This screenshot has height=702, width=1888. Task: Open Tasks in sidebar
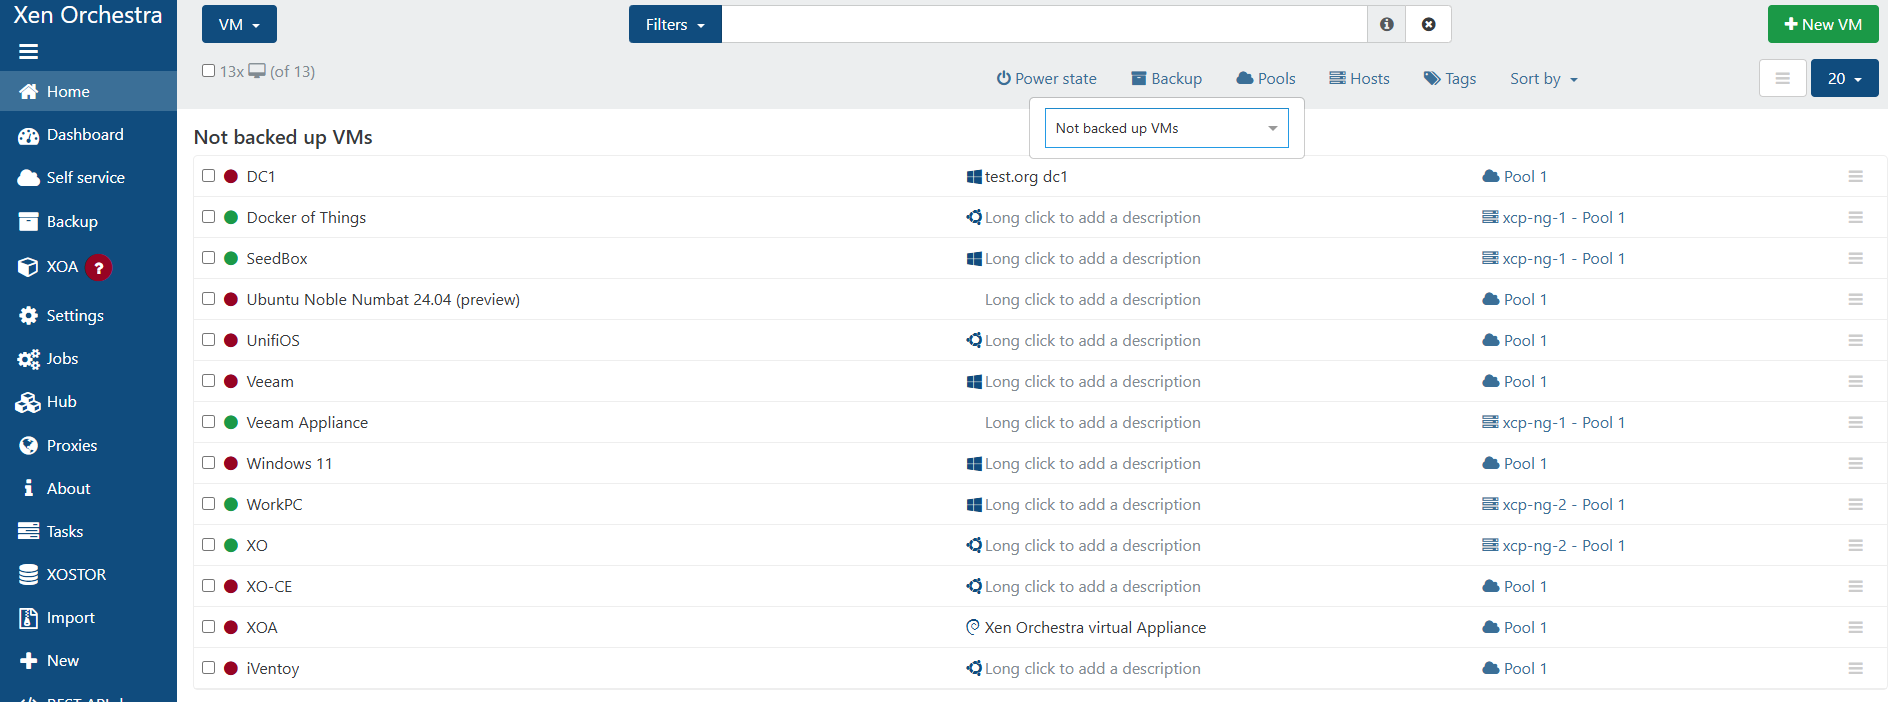coord(88,532)
